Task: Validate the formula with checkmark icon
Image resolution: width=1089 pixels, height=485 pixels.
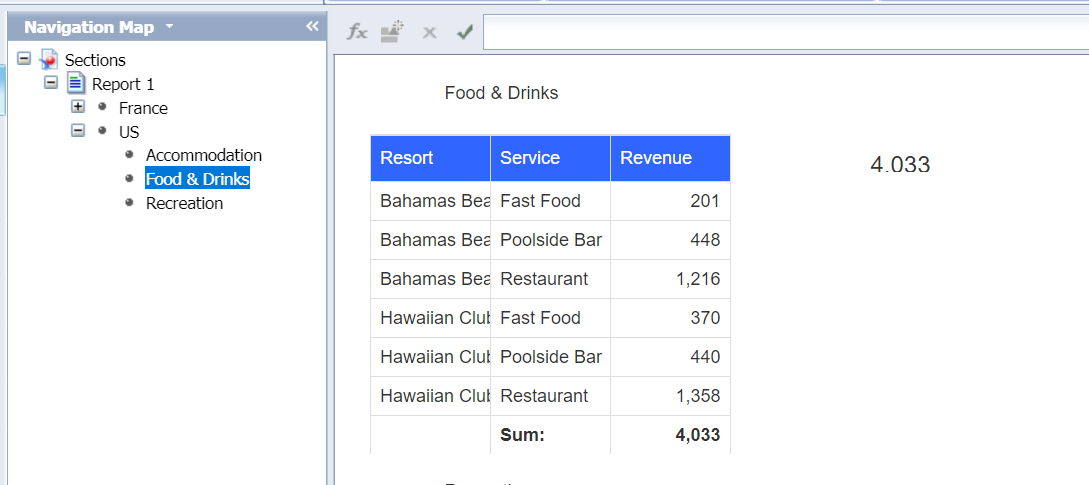Action: tap(464, 32)
